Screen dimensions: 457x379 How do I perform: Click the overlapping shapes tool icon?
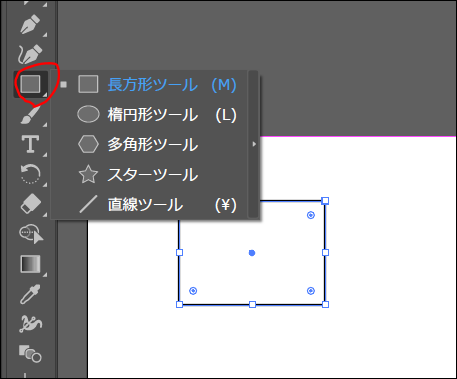(x=30, y=354)
